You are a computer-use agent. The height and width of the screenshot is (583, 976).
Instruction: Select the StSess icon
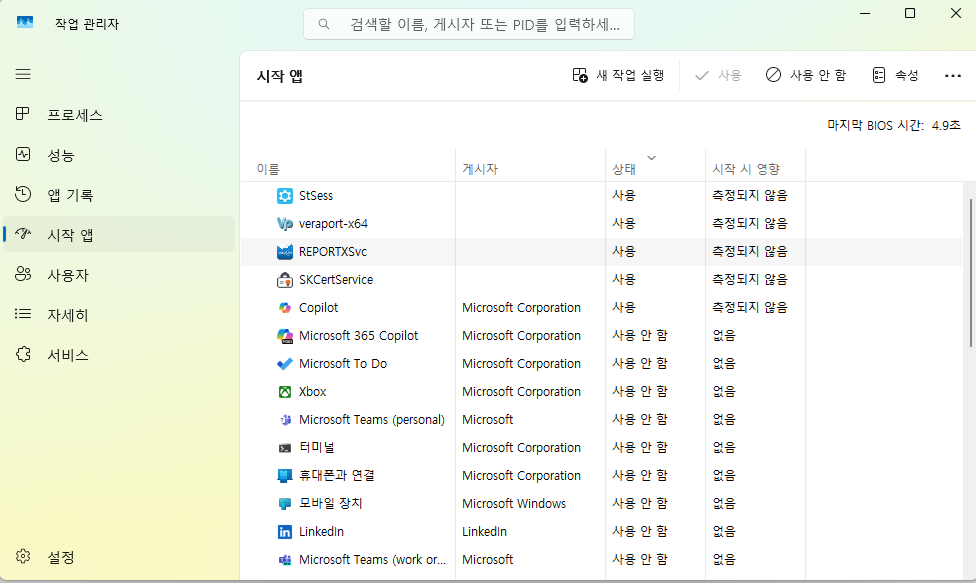coord(284,196)
